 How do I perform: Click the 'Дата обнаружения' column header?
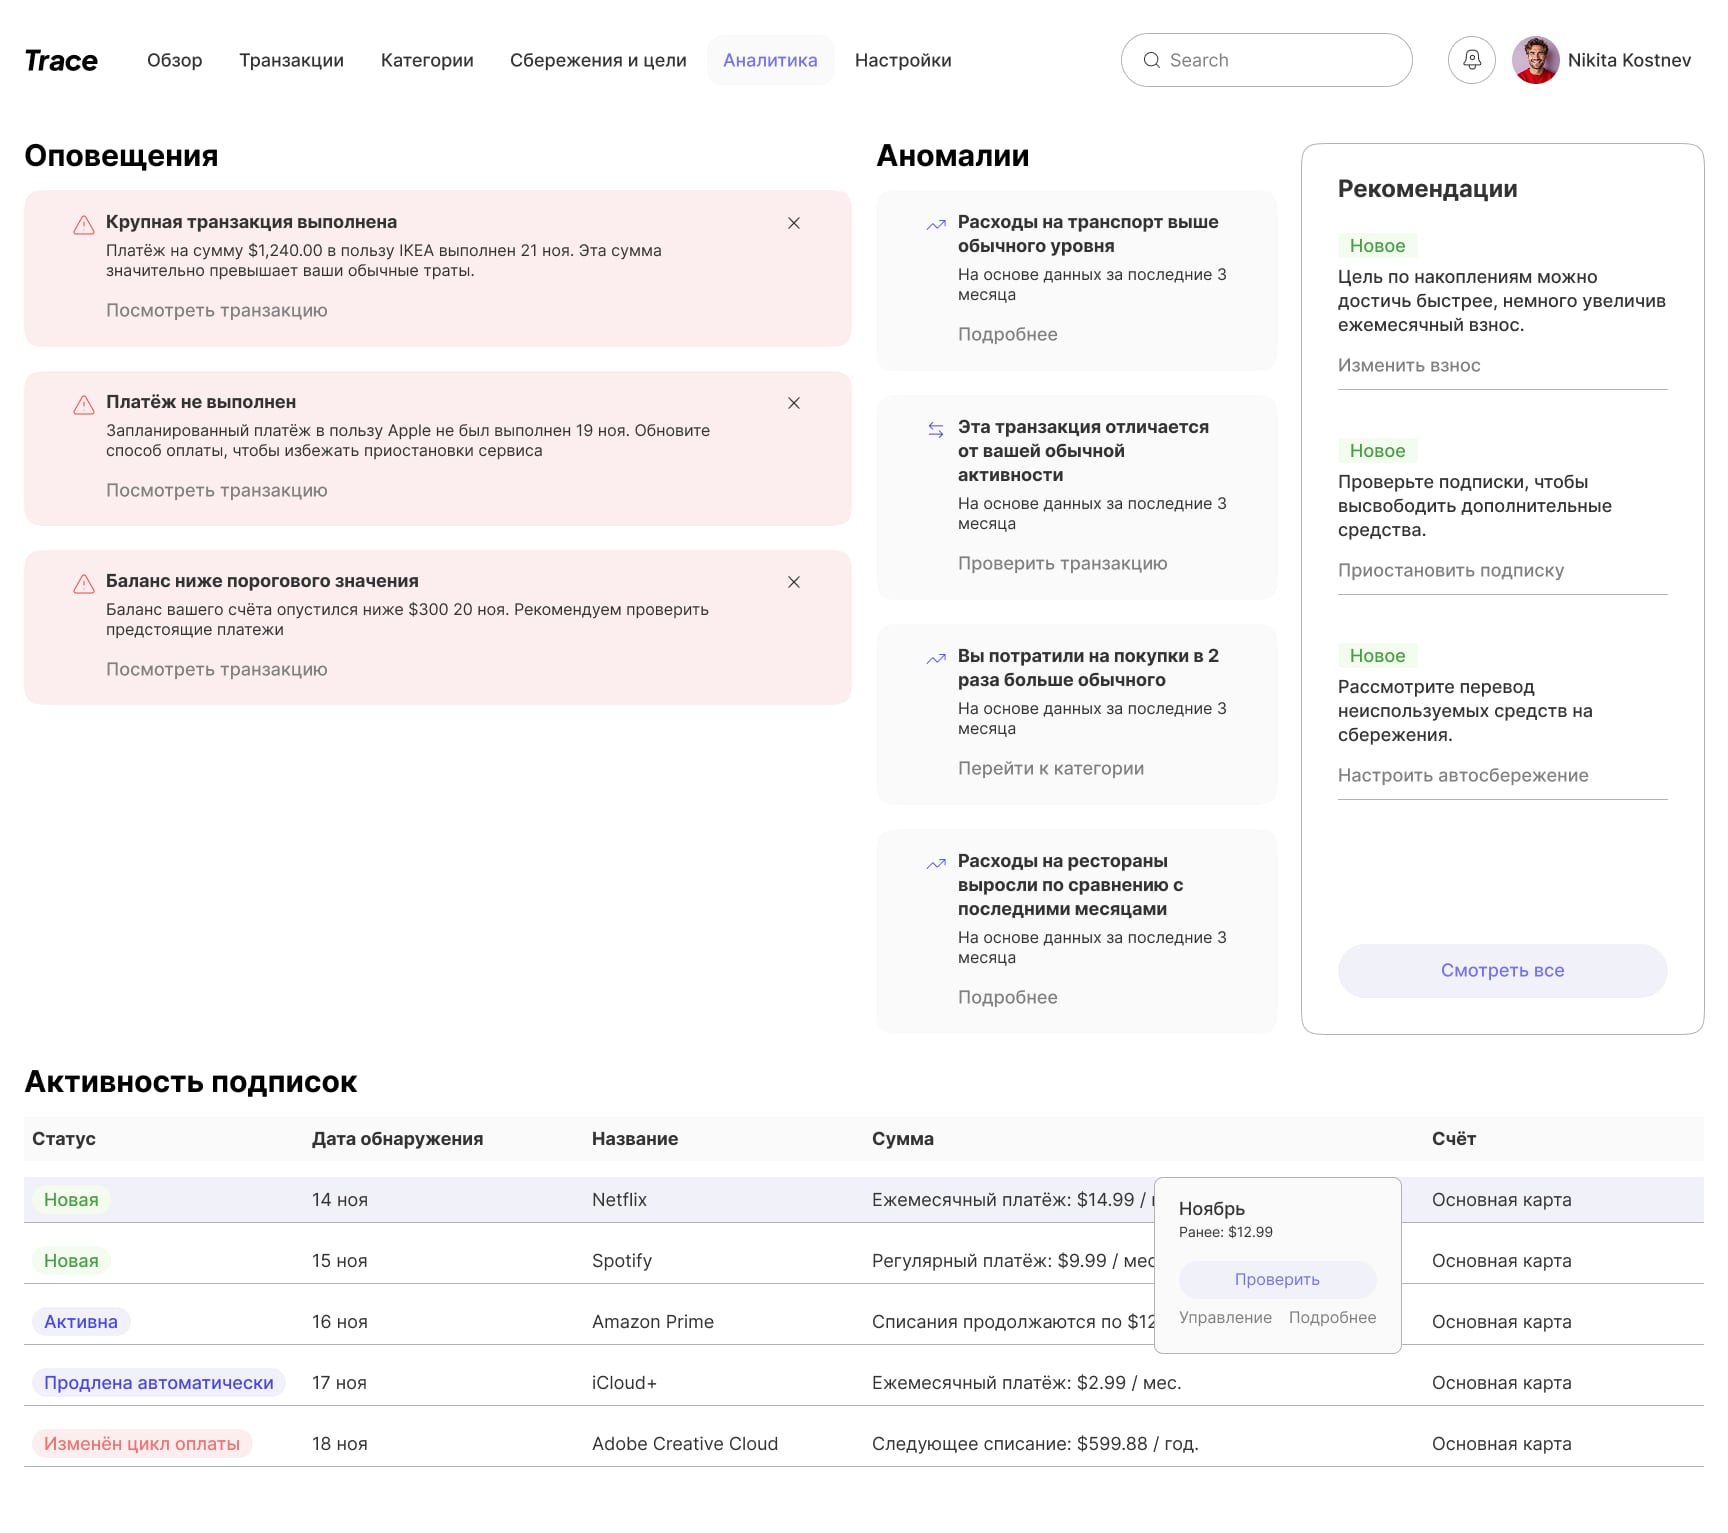coord(397,1139)
